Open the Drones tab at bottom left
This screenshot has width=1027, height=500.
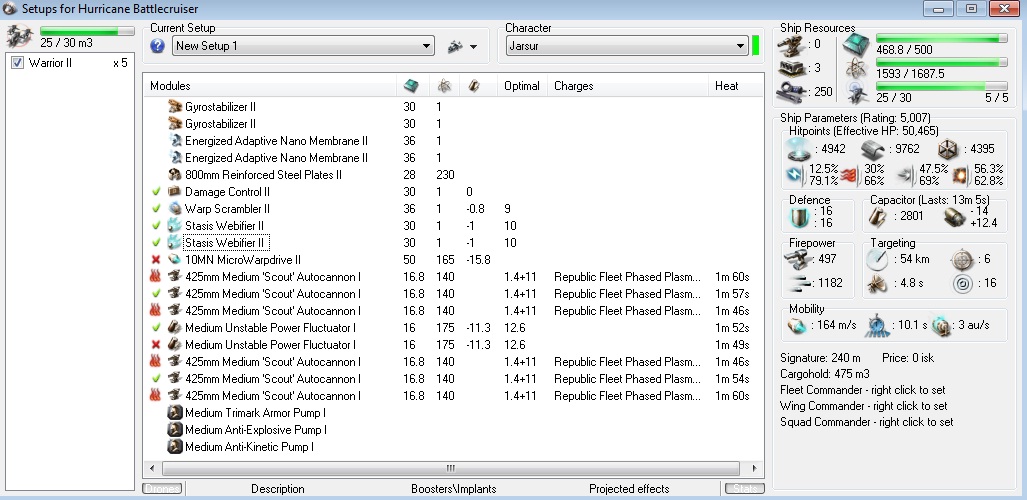pyautogui.click(x=163, y=489)
